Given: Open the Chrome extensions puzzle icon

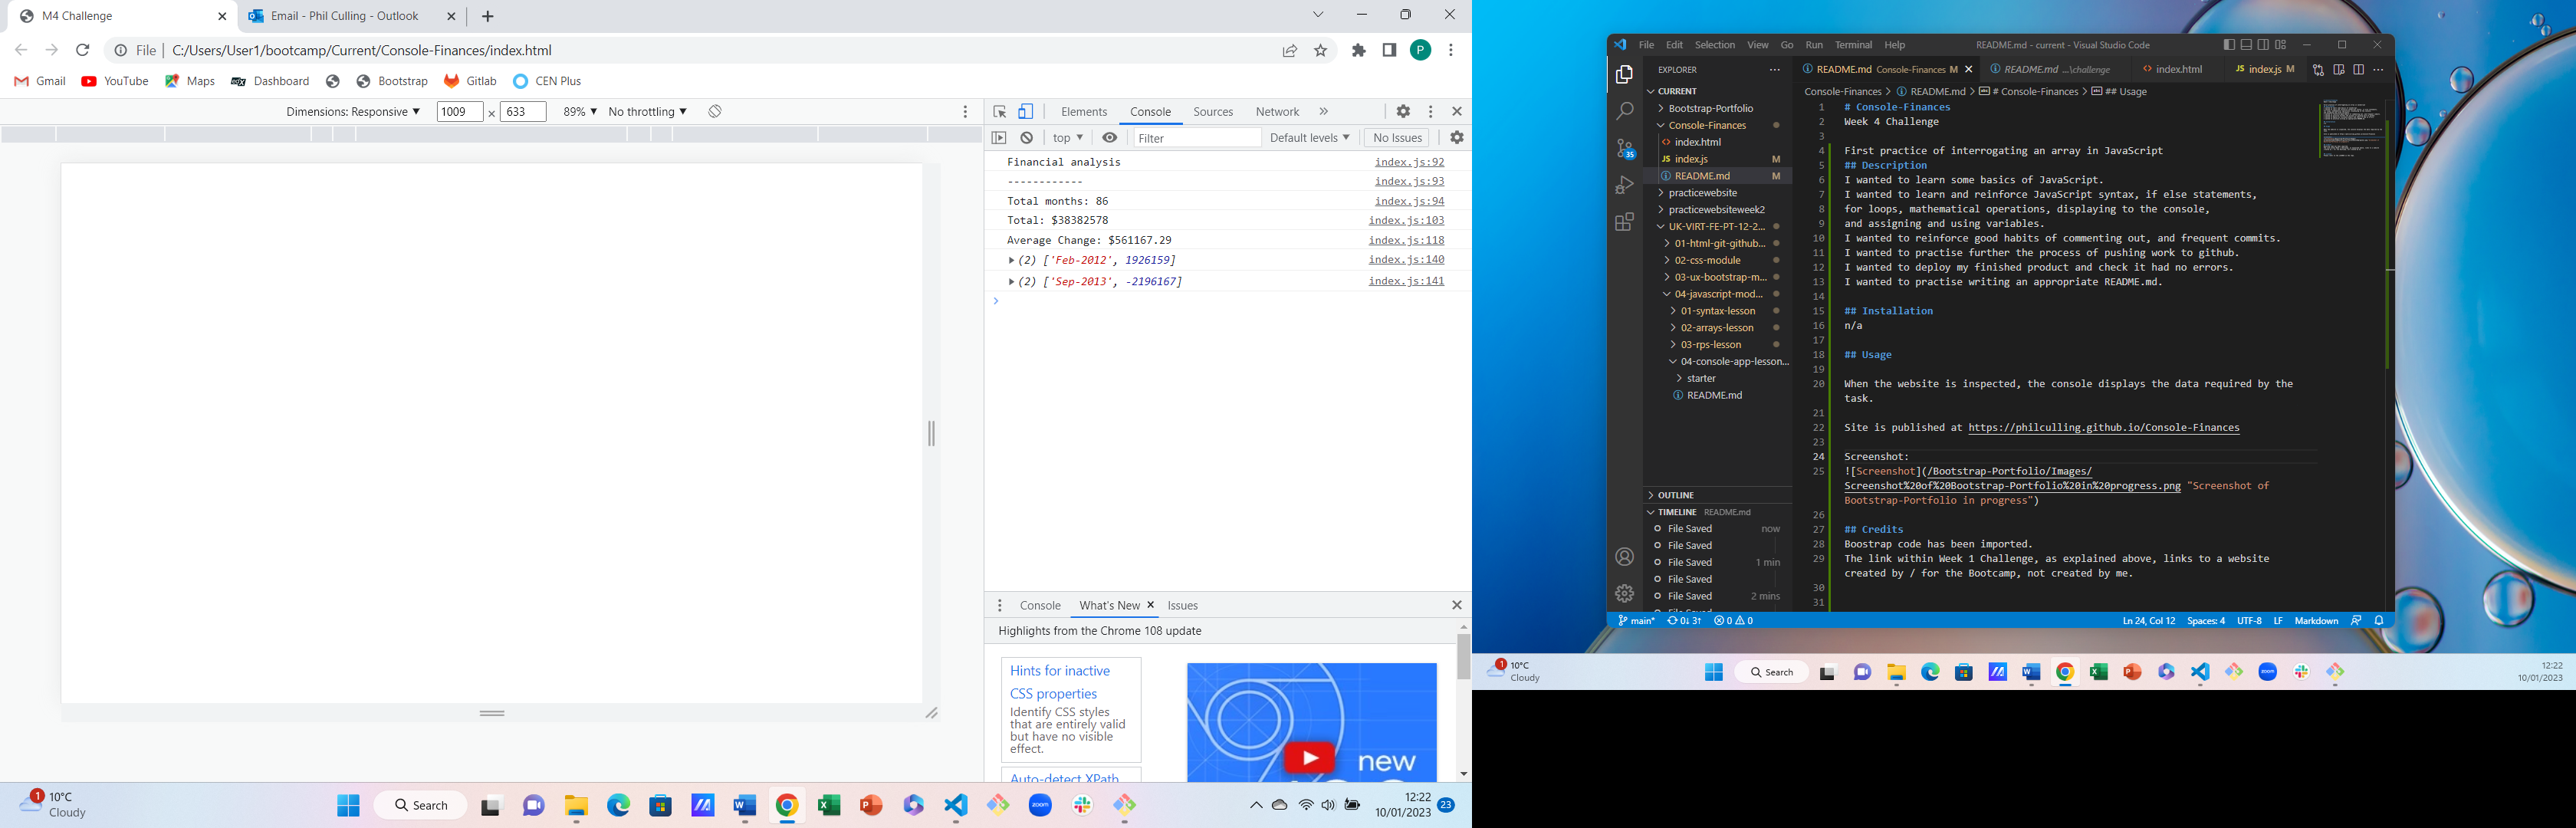Looking at the screenshot, I should (x=1359, y=50).
